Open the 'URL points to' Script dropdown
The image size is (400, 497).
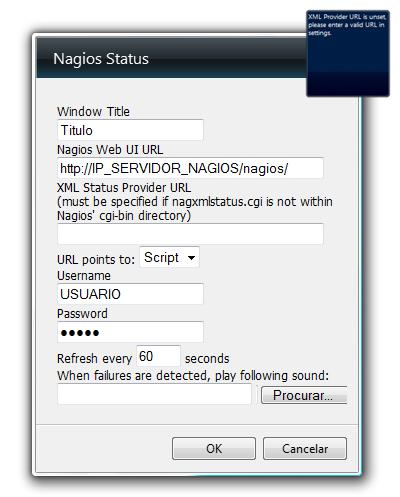pos(169,257)
